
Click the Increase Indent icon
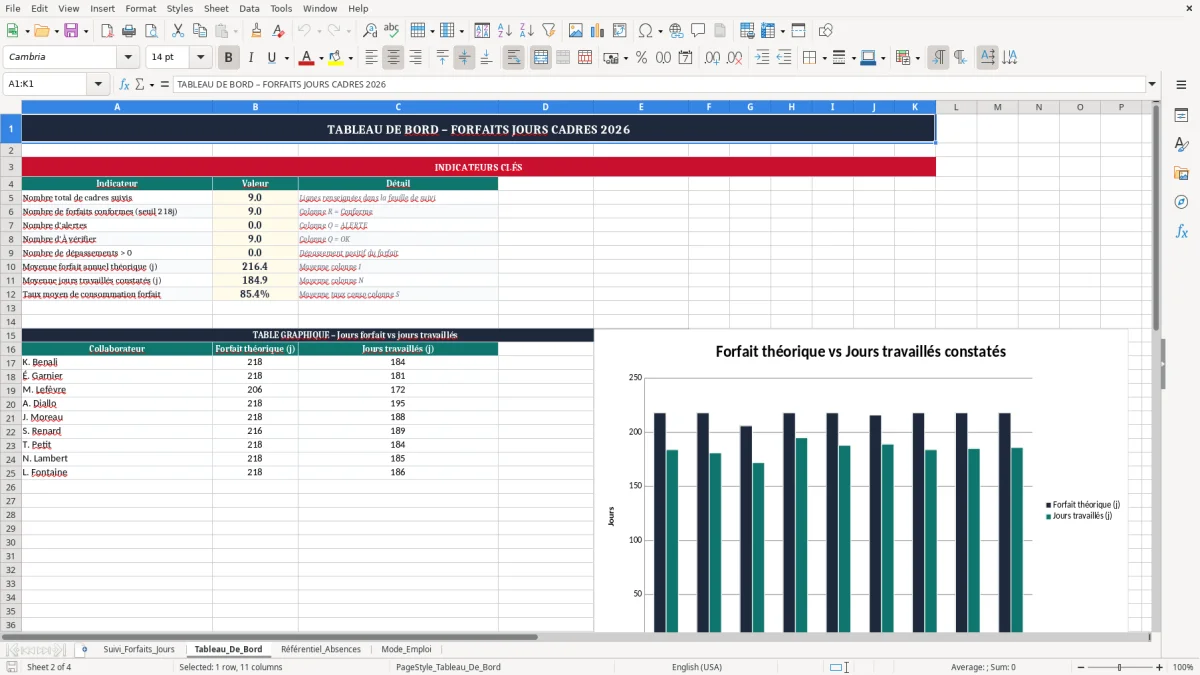tap(762, 58)
